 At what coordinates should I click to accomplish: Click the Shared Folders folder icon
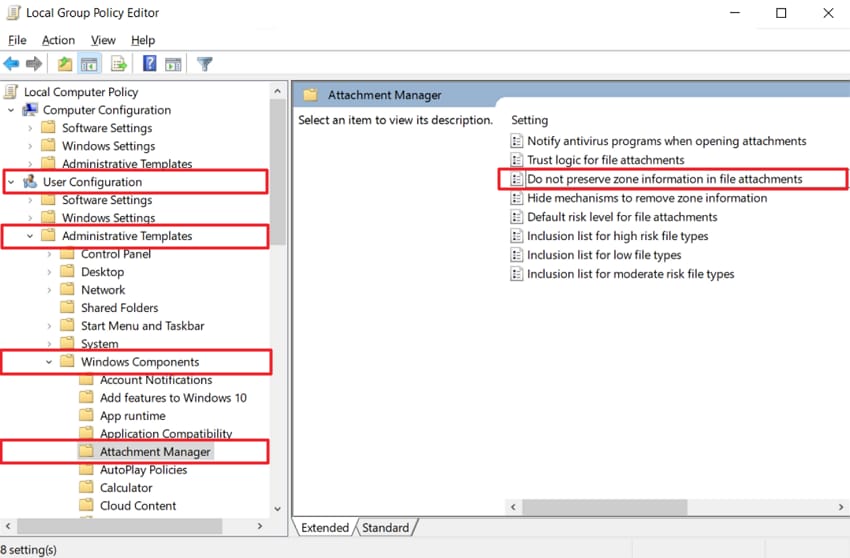[67, 307]
